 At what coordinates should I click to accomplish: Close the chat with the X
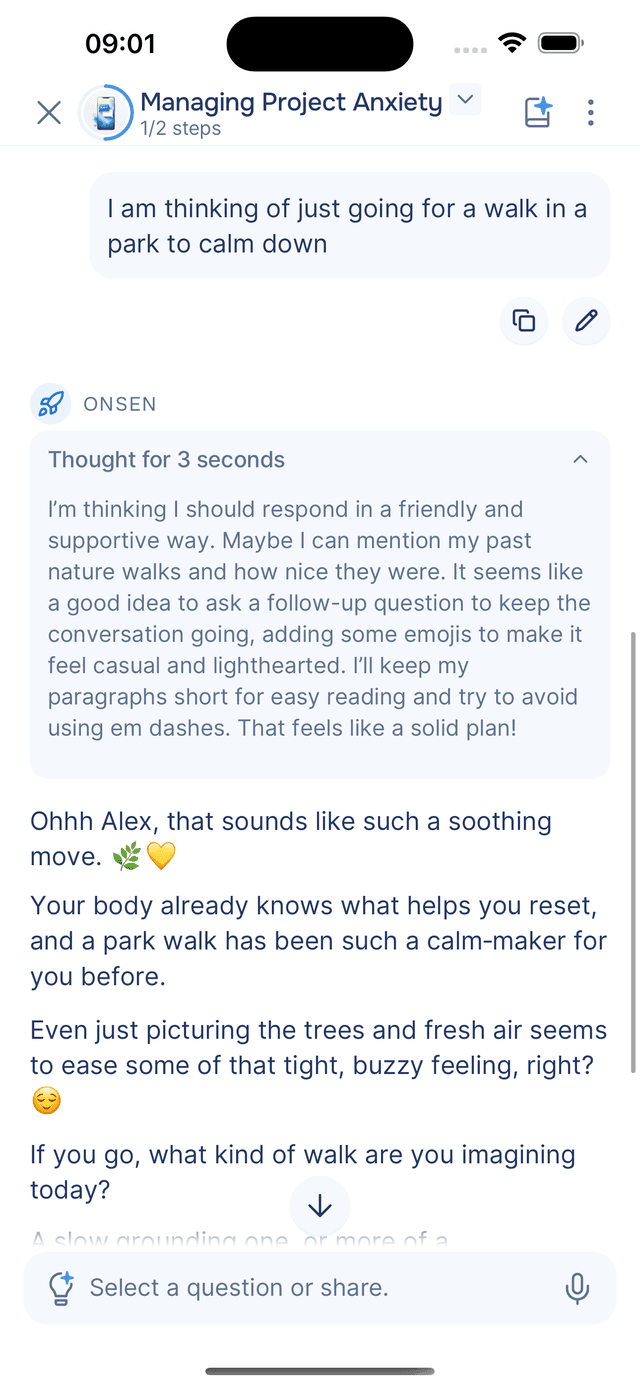[48, 113]
